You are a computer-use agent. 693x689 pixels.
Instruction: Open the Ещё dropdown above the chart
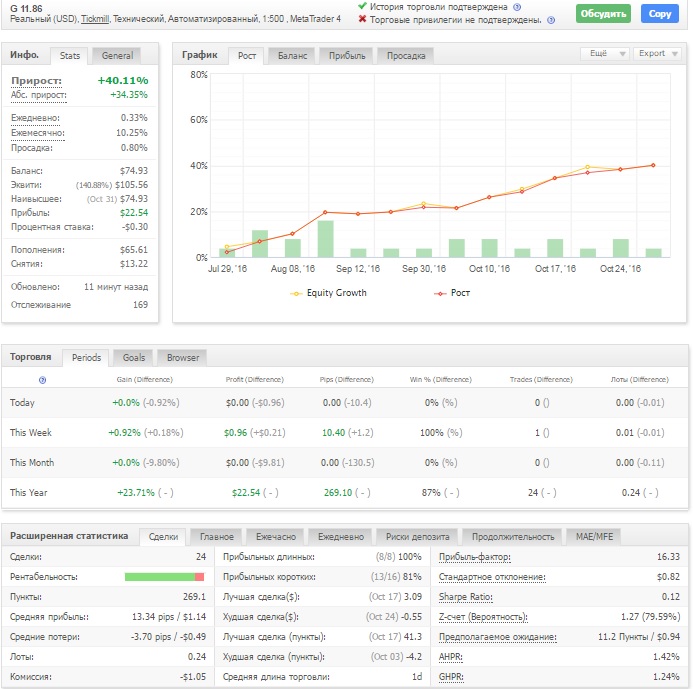point(604,53)
